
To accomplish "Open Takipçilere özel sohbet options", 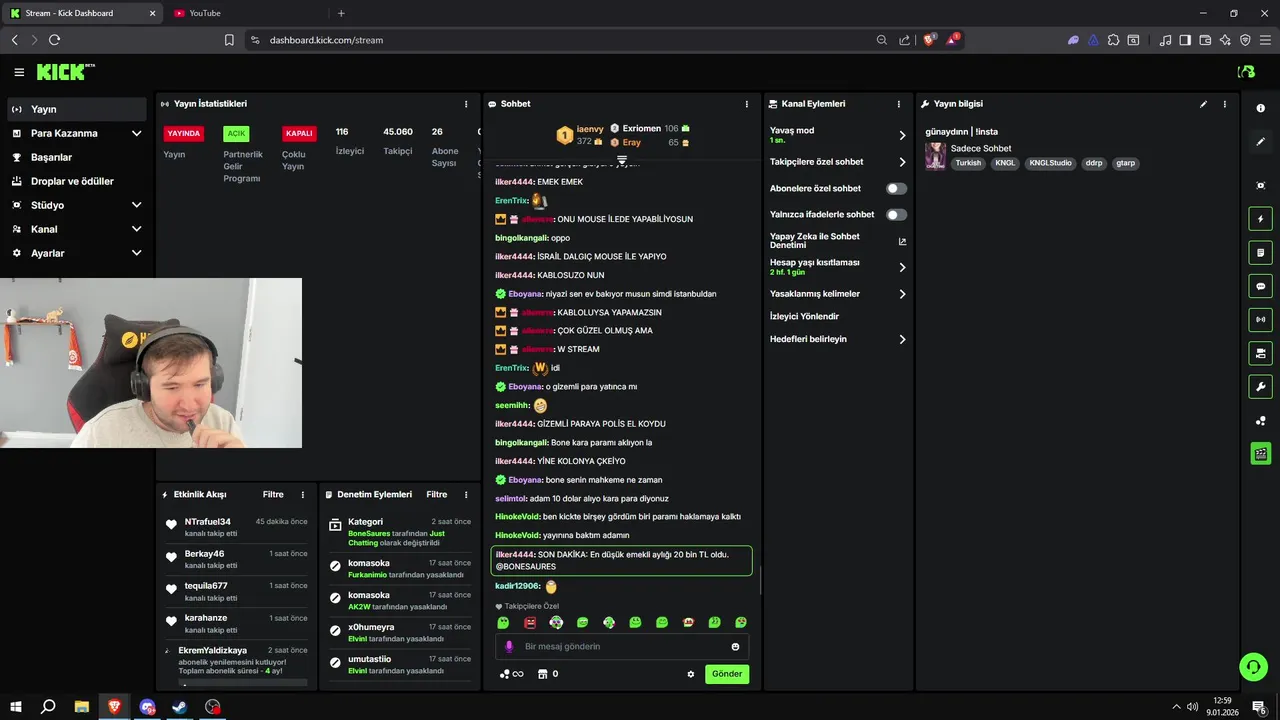I will 837,162.
